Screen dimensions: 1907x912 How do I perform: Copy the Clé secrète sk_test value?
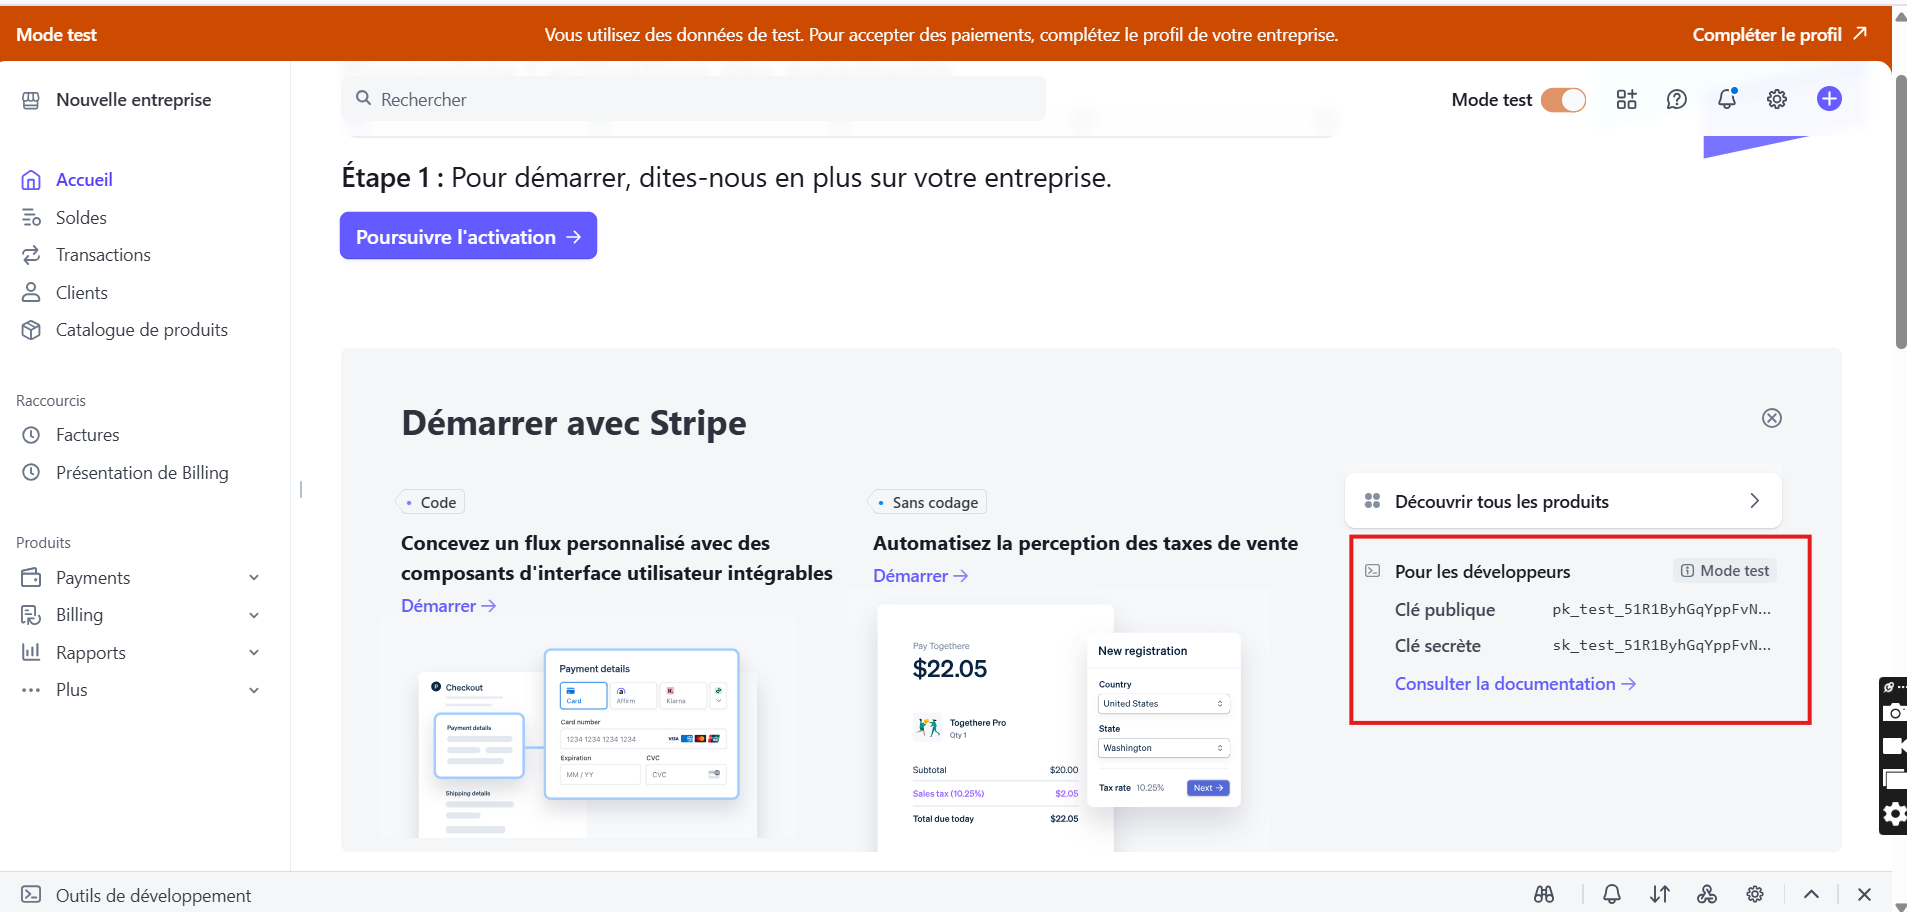tap(1661, 645)
